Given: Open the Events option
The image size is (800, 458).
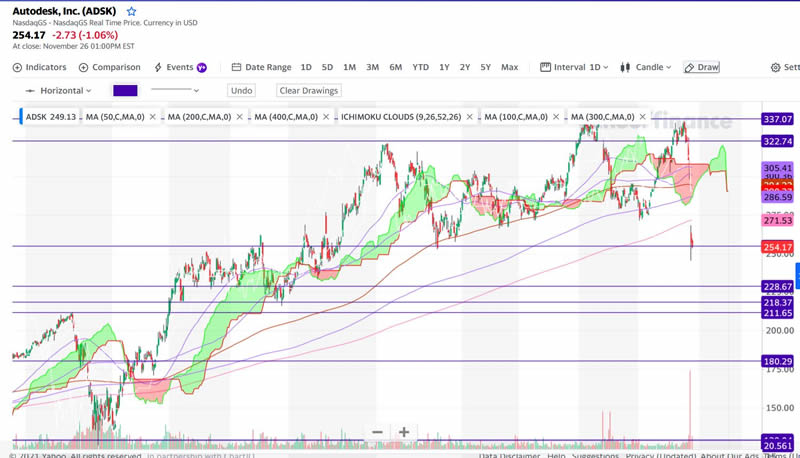Looking at the screenshot, I should pos(174,67).
